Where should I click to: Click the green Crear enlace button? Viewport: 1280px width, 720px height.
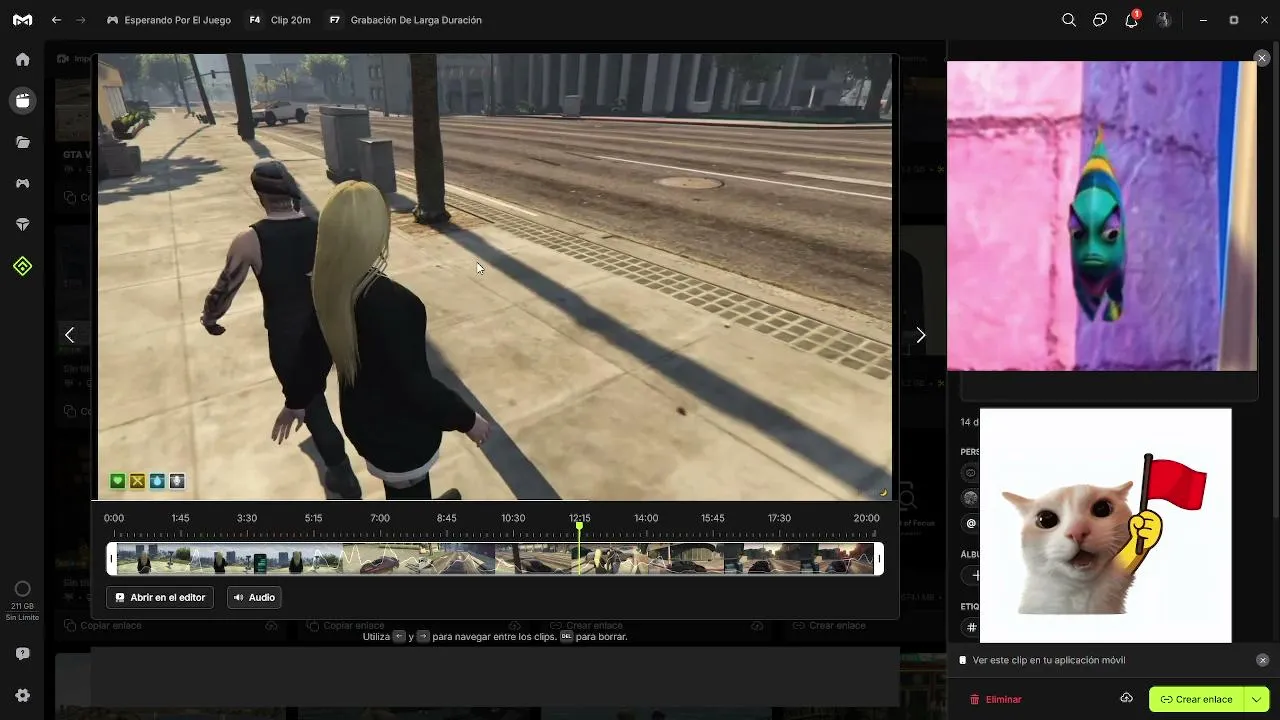[1196, 699]
